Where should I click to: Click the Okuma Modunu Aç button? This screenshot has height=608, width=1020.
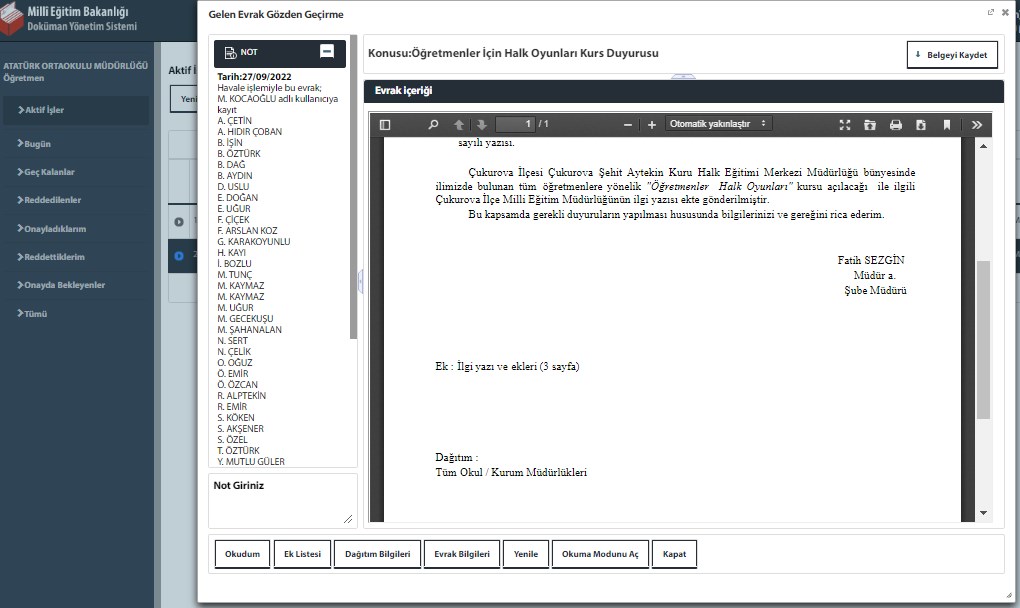tap(599, 554)
